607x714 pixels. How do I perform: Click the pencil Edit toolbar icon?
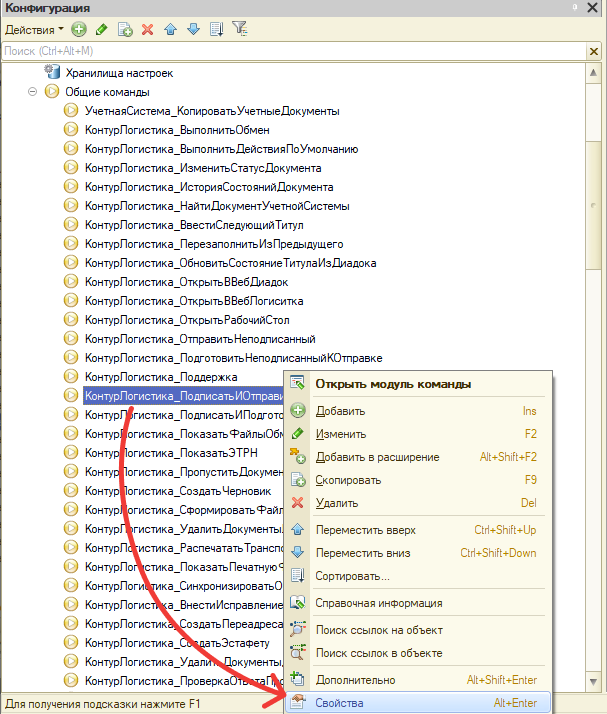[102, 30]
